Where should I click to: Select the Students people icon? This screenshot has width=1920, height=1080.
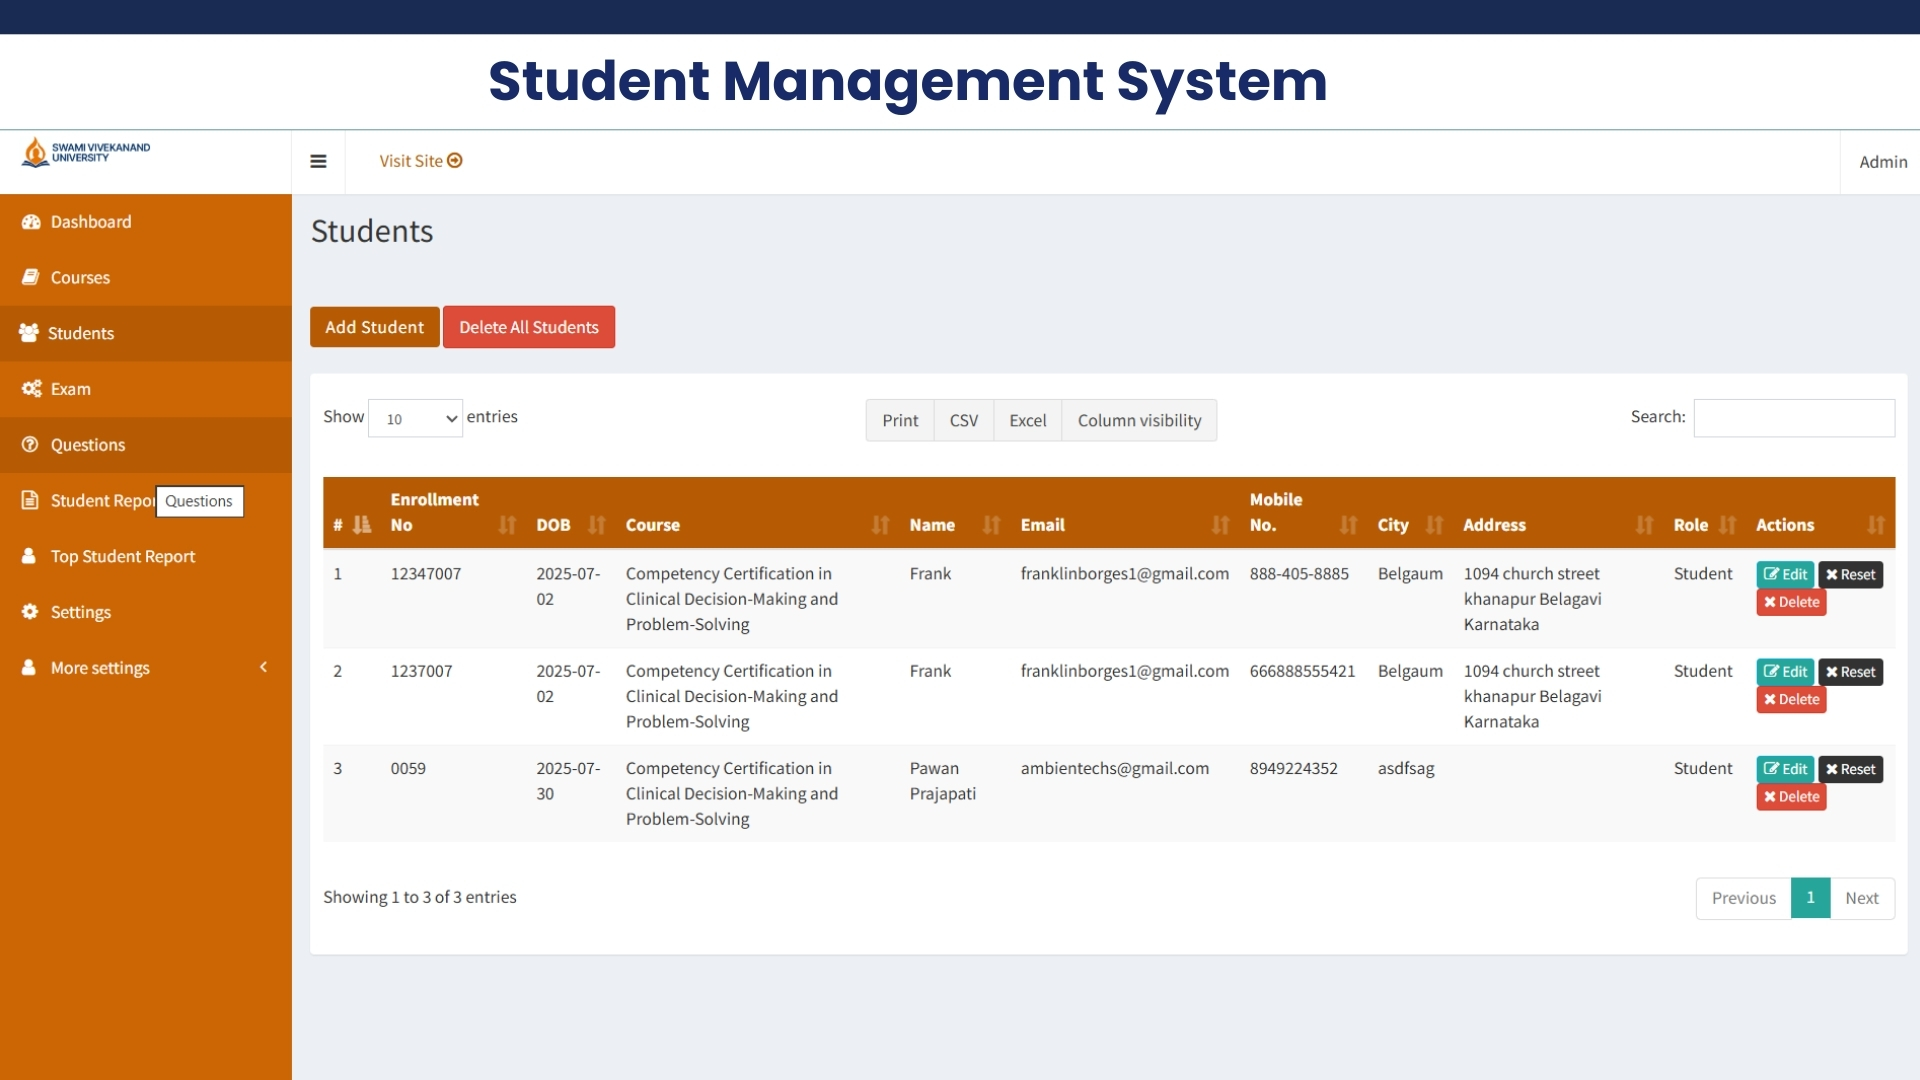tap(29, 333)
